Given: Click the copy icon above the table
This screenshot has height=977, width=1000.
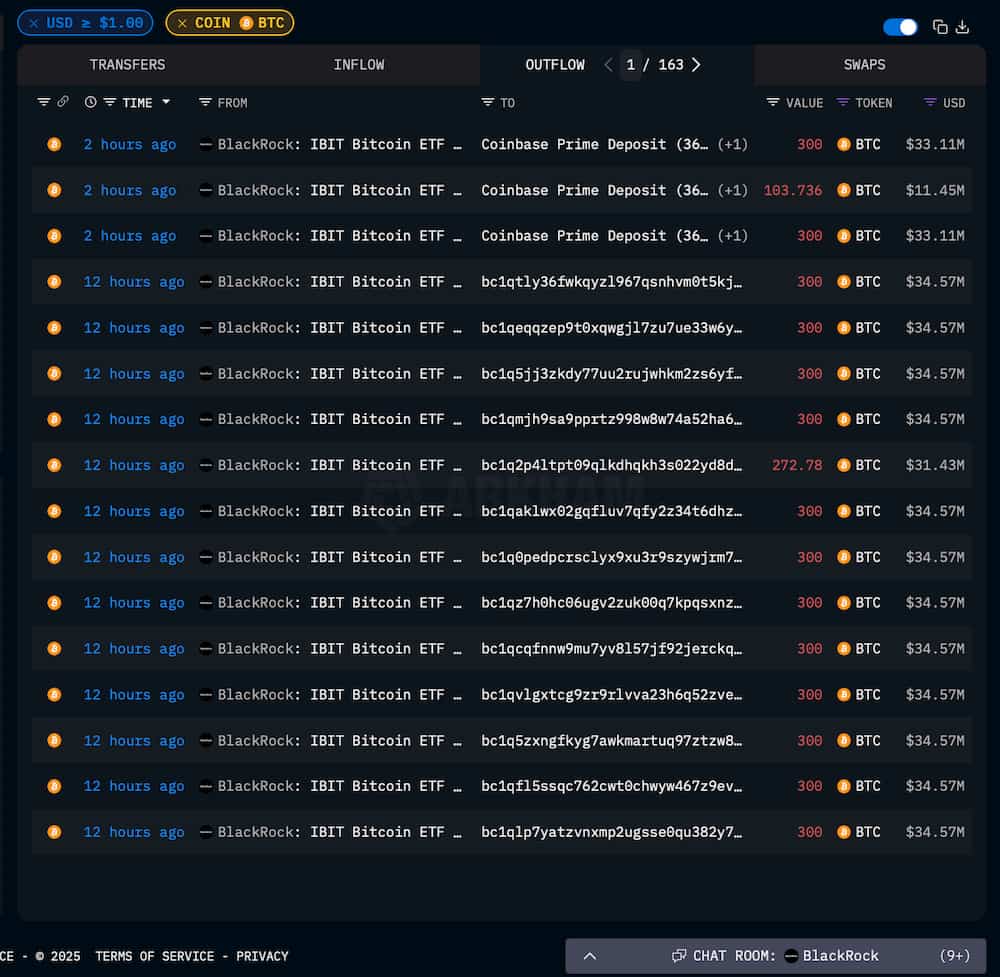Looking at the screenshot, I should pyautogui.click(x=940, y=27).
